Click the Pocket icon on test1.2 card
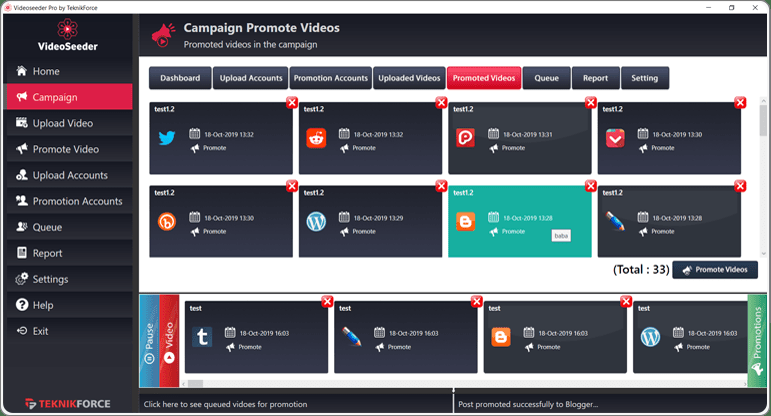 coord(615,138)
